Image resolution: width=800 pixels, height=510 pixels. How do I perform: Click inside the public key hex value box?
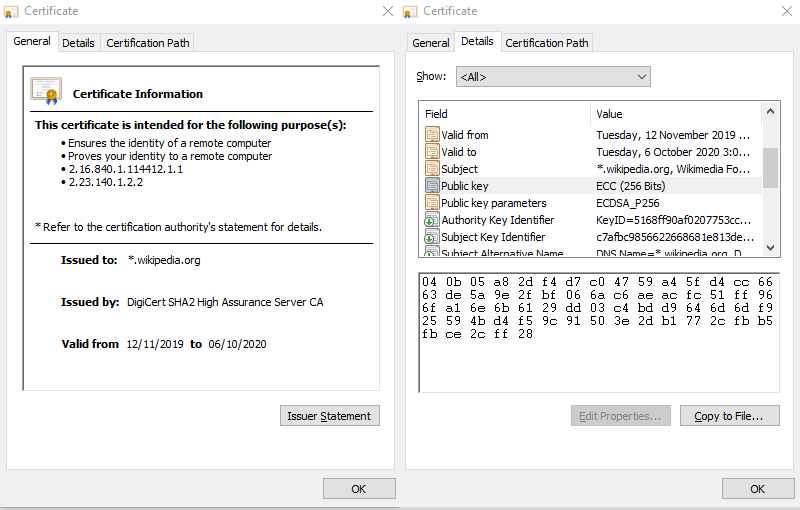[598, 360]
